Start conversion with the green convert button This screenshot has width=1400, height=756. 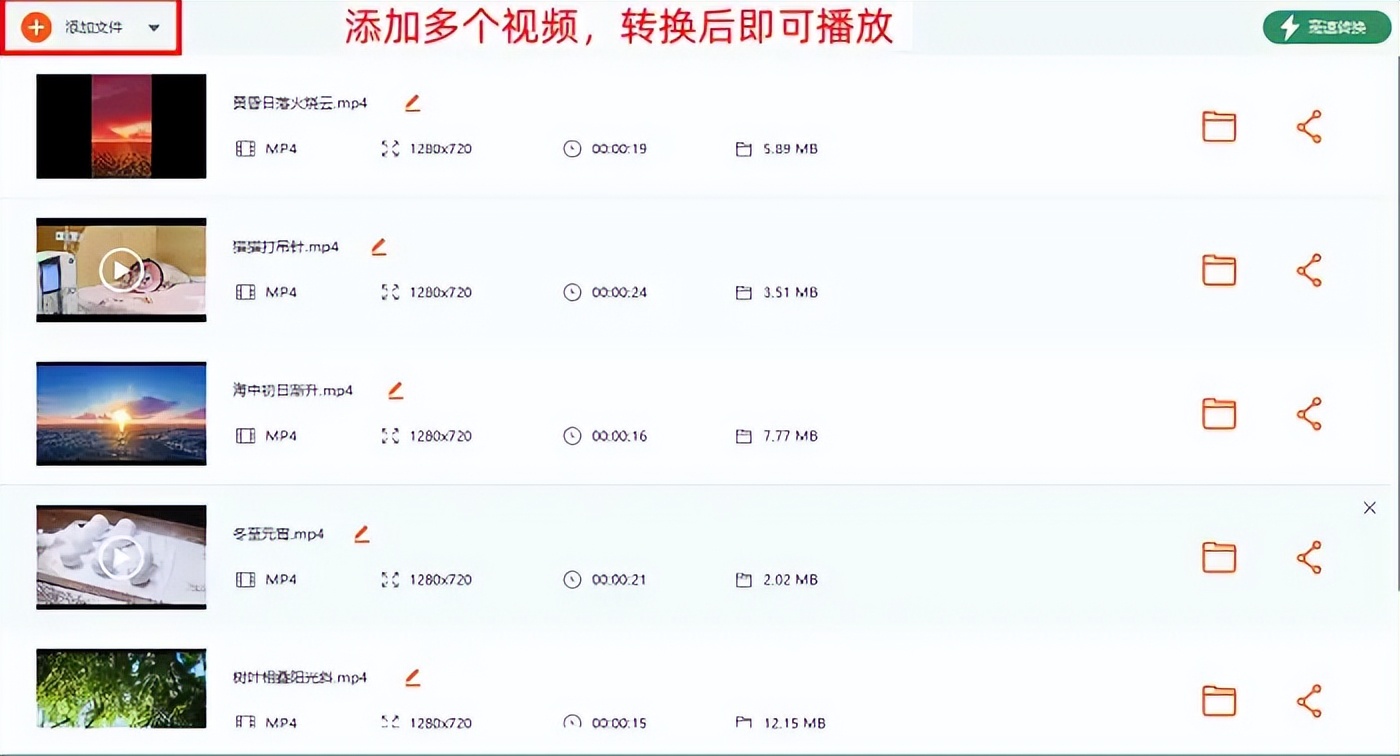[1326, 27]
